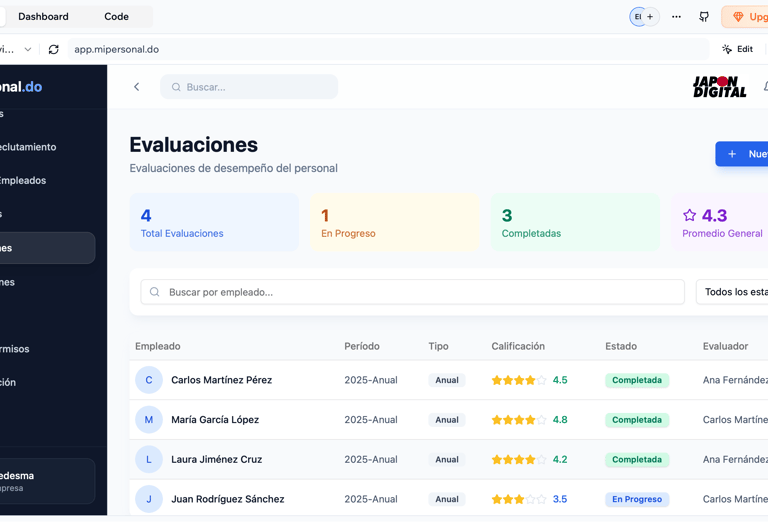The width and height of the screenshot is (768, 523).
Task: Click the Período column header
Action: click(362, 346)
